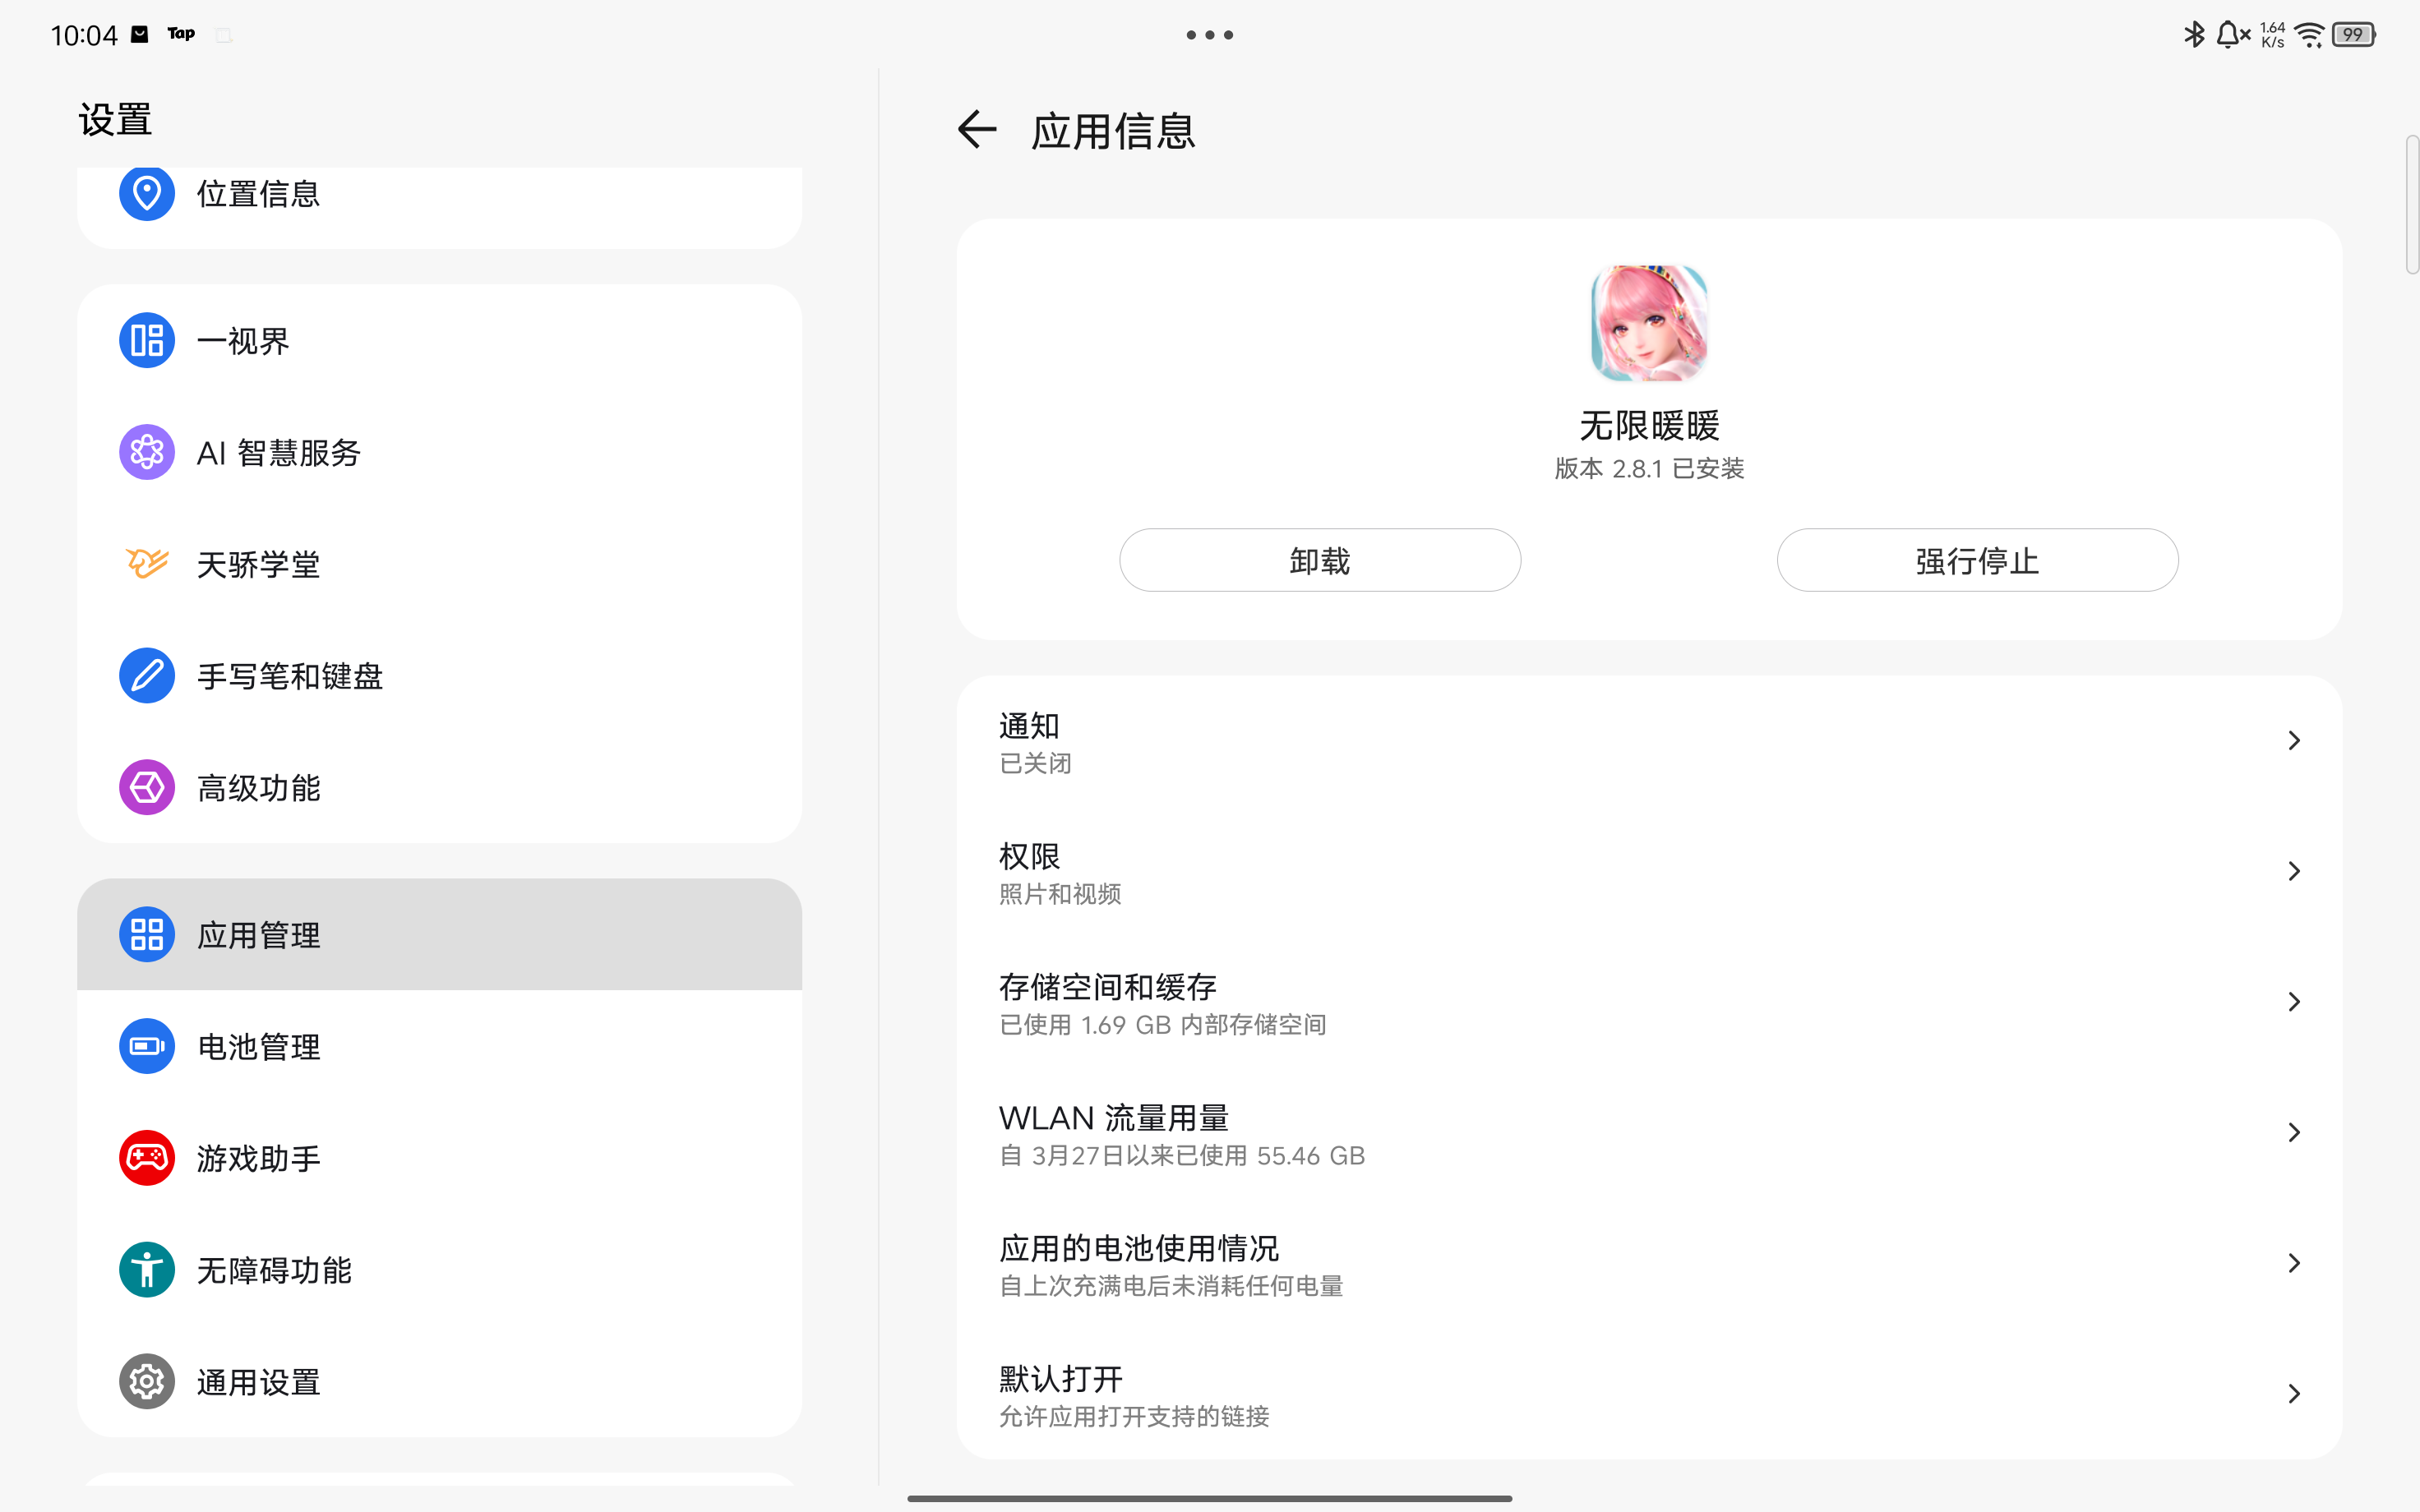Image resolution: width=2420 pixels, height=1512 pixels.
Task: Expand the 默认打开 row chevron
Action: tap(2294, 1394)
